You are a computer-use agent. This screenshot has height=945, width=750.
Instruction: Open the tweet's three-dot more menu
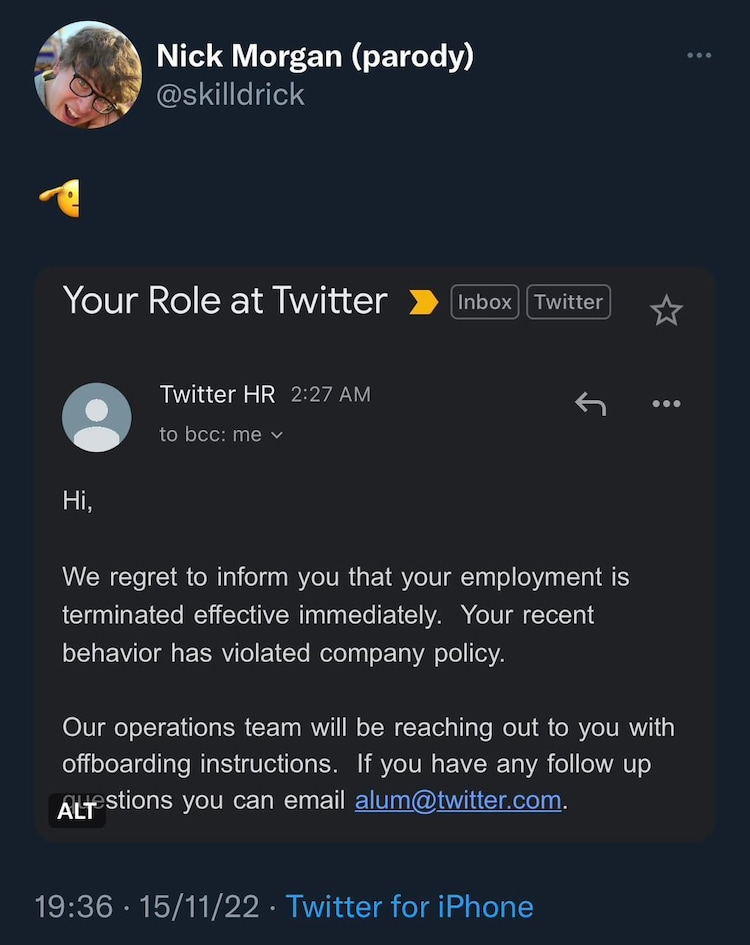(x=699, y=55)
